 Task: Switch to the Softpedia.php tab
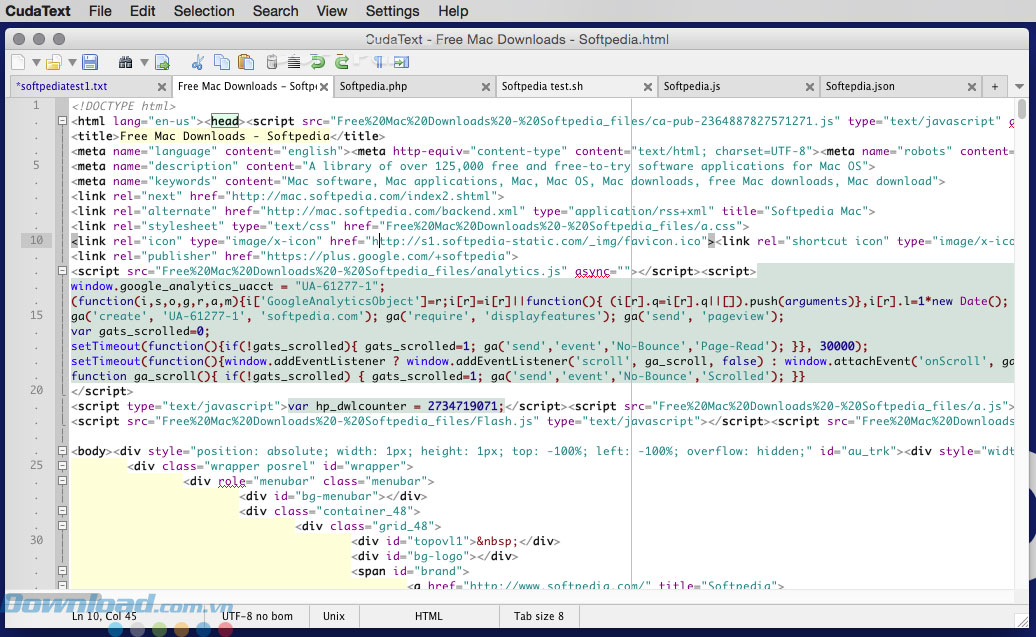tap(373, 86)
